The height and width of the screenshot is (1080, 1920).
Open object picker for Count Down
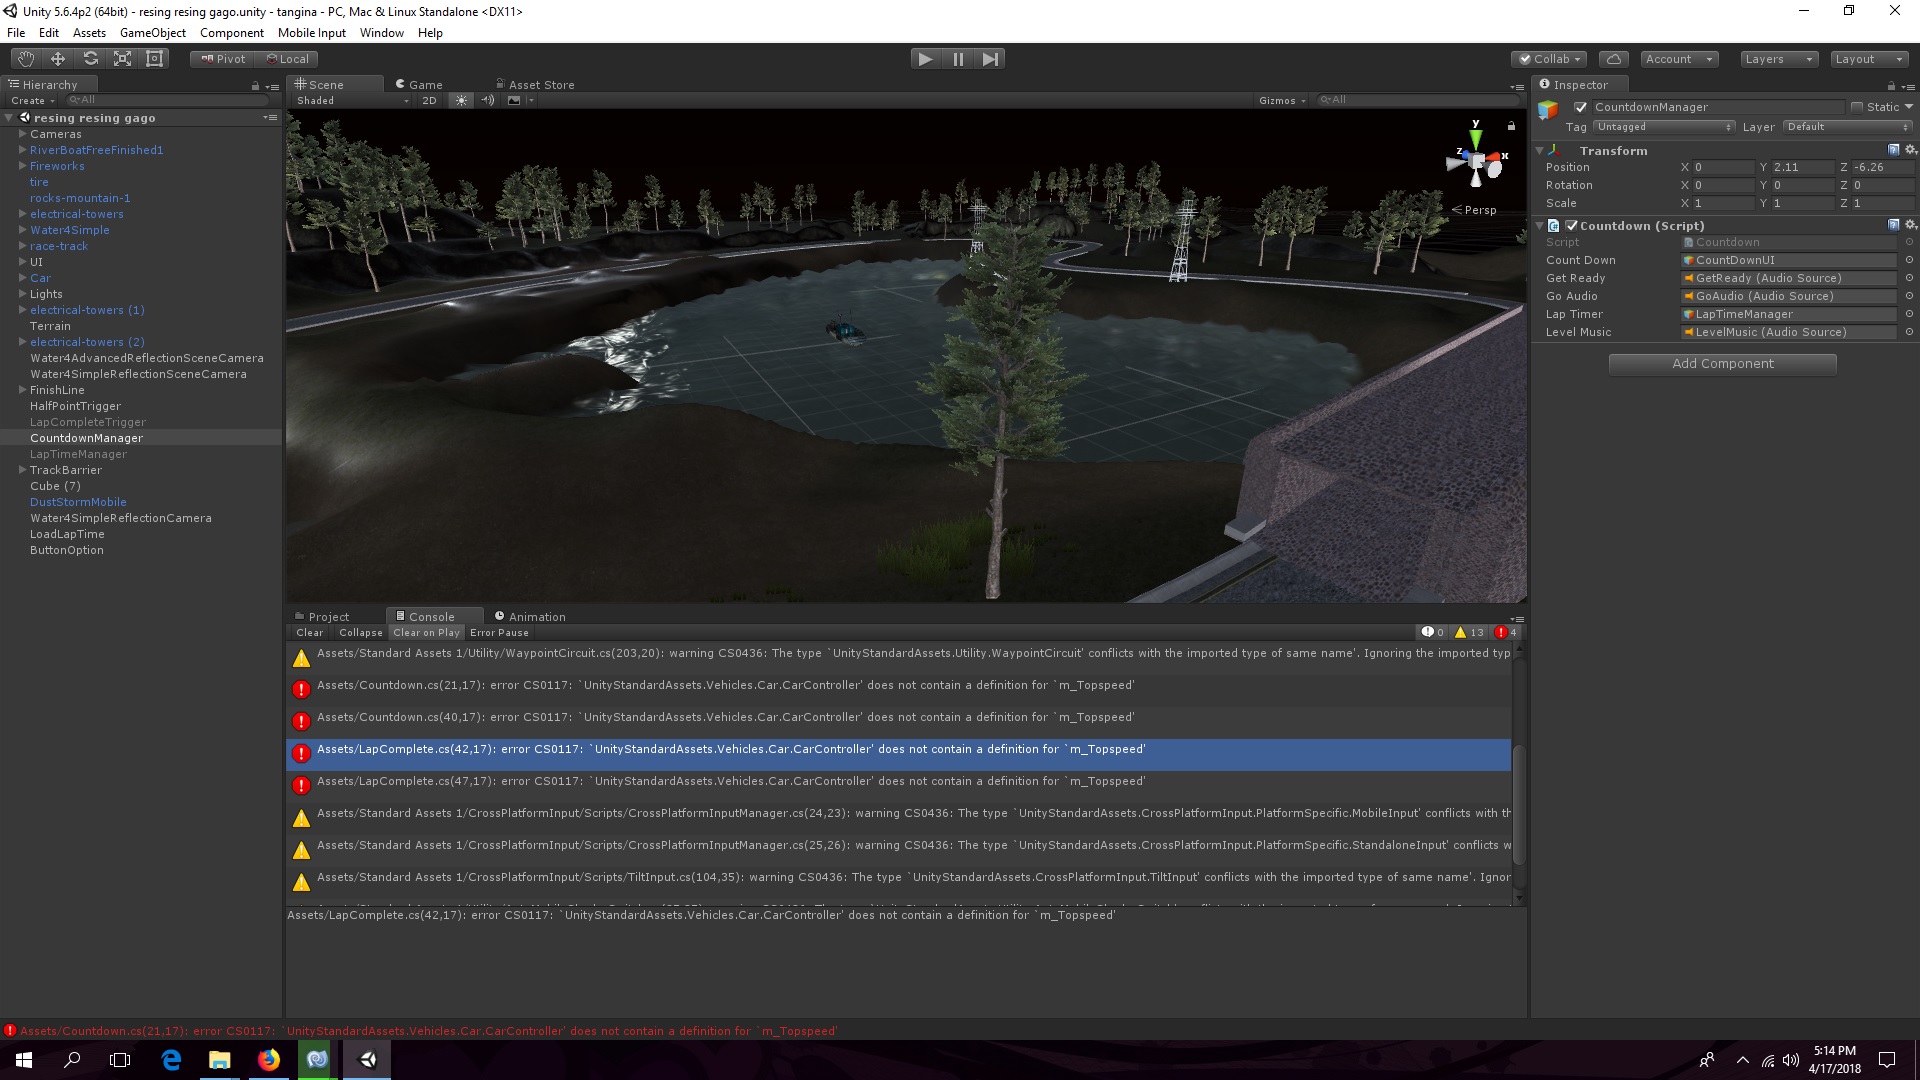pyautogui.click(x=1909, y=260)
